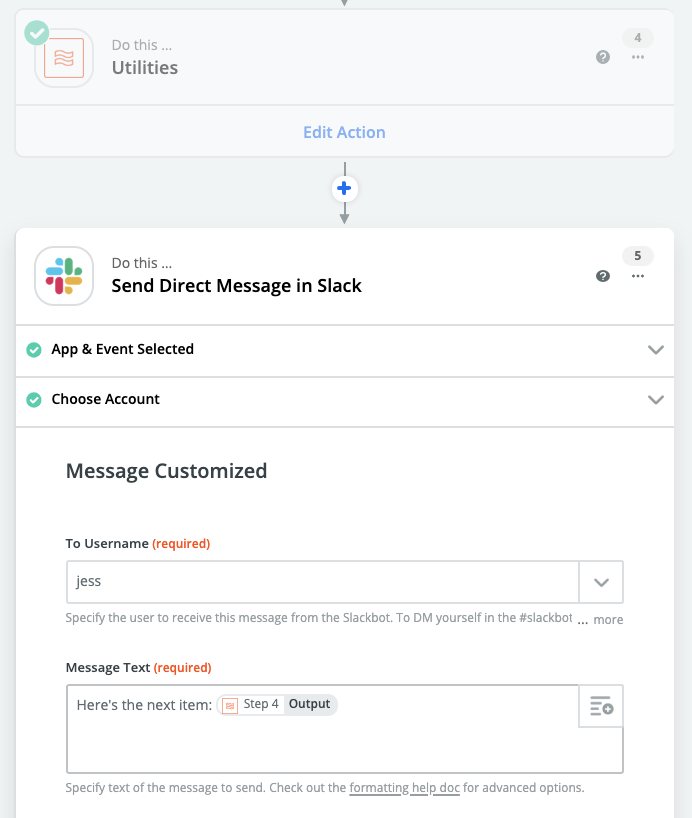Image resolution: width=692 pixels, height=818 pixels.
Task: Click the Step 4 Output data pill
Action: (278, 705)
